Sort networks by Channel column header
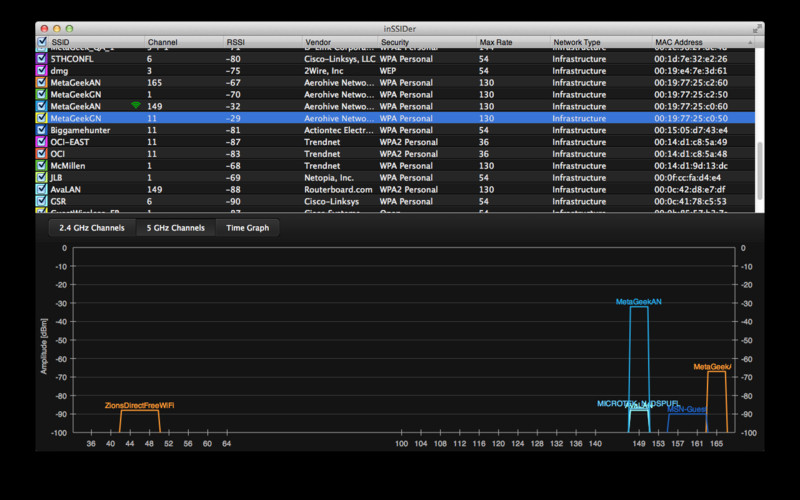This screenshot has height=500, width=800. pyautogui.click(x=162, y=42)
